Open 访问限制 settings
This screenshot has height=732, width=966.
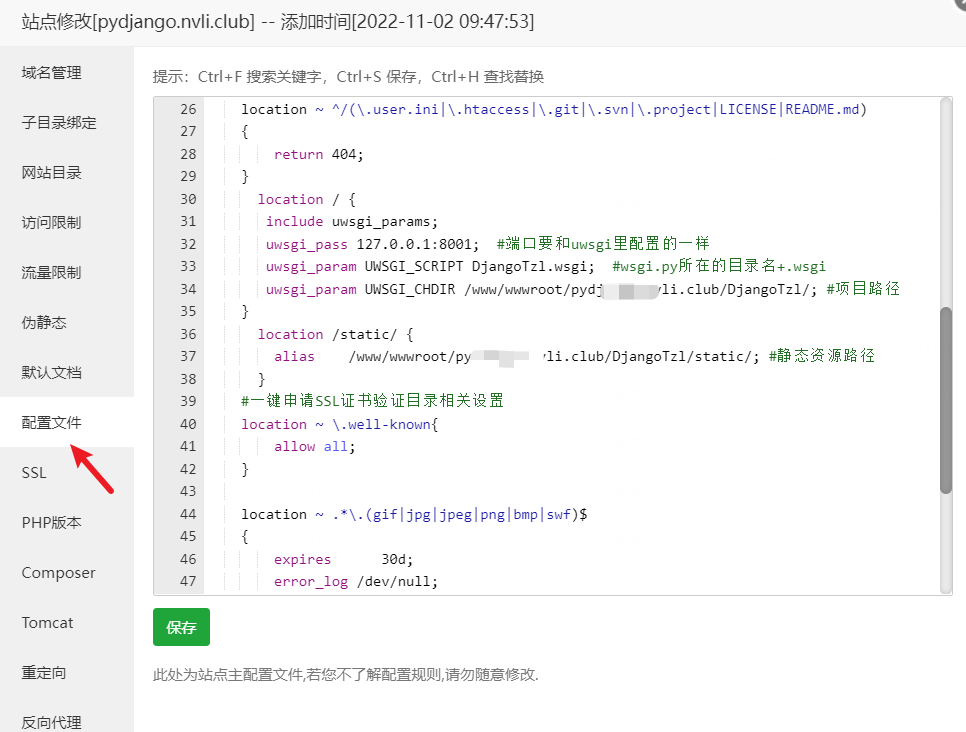(x=52, y=223)
